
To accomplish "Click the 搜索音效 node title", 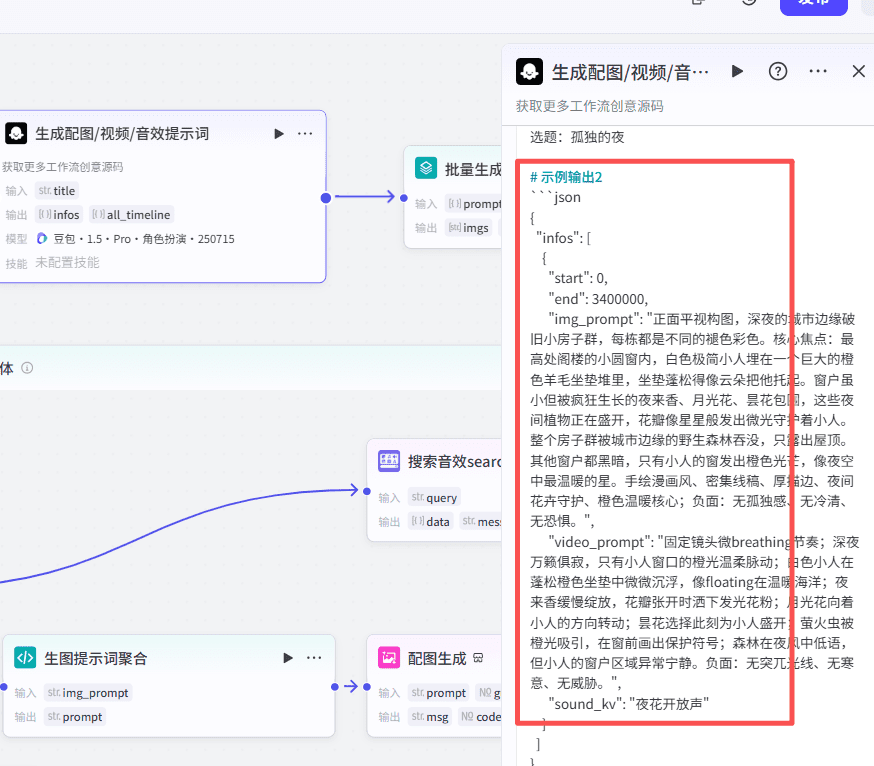I will point(454,462).
